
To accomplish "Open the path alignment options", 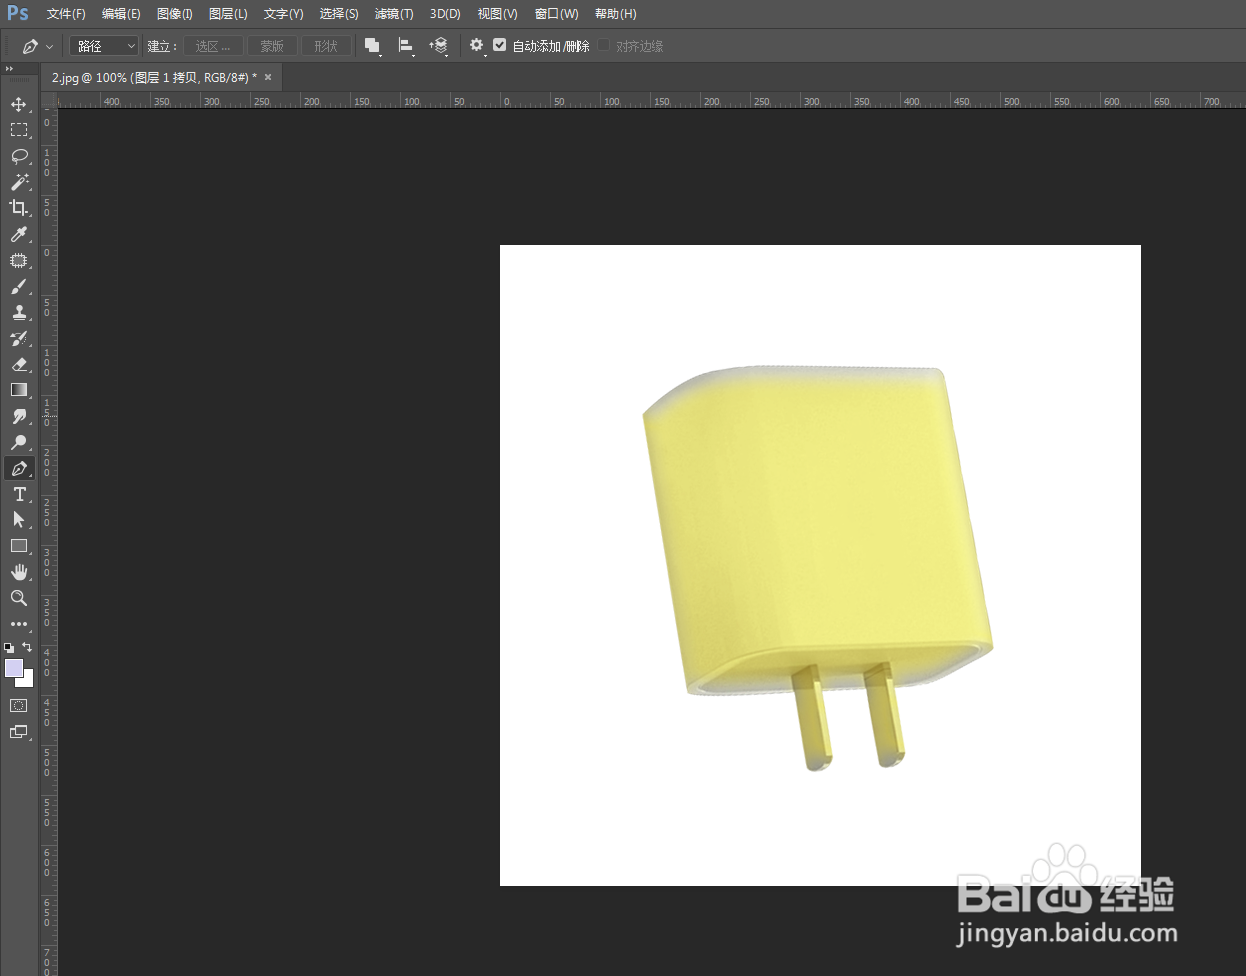I will [406, 46].
